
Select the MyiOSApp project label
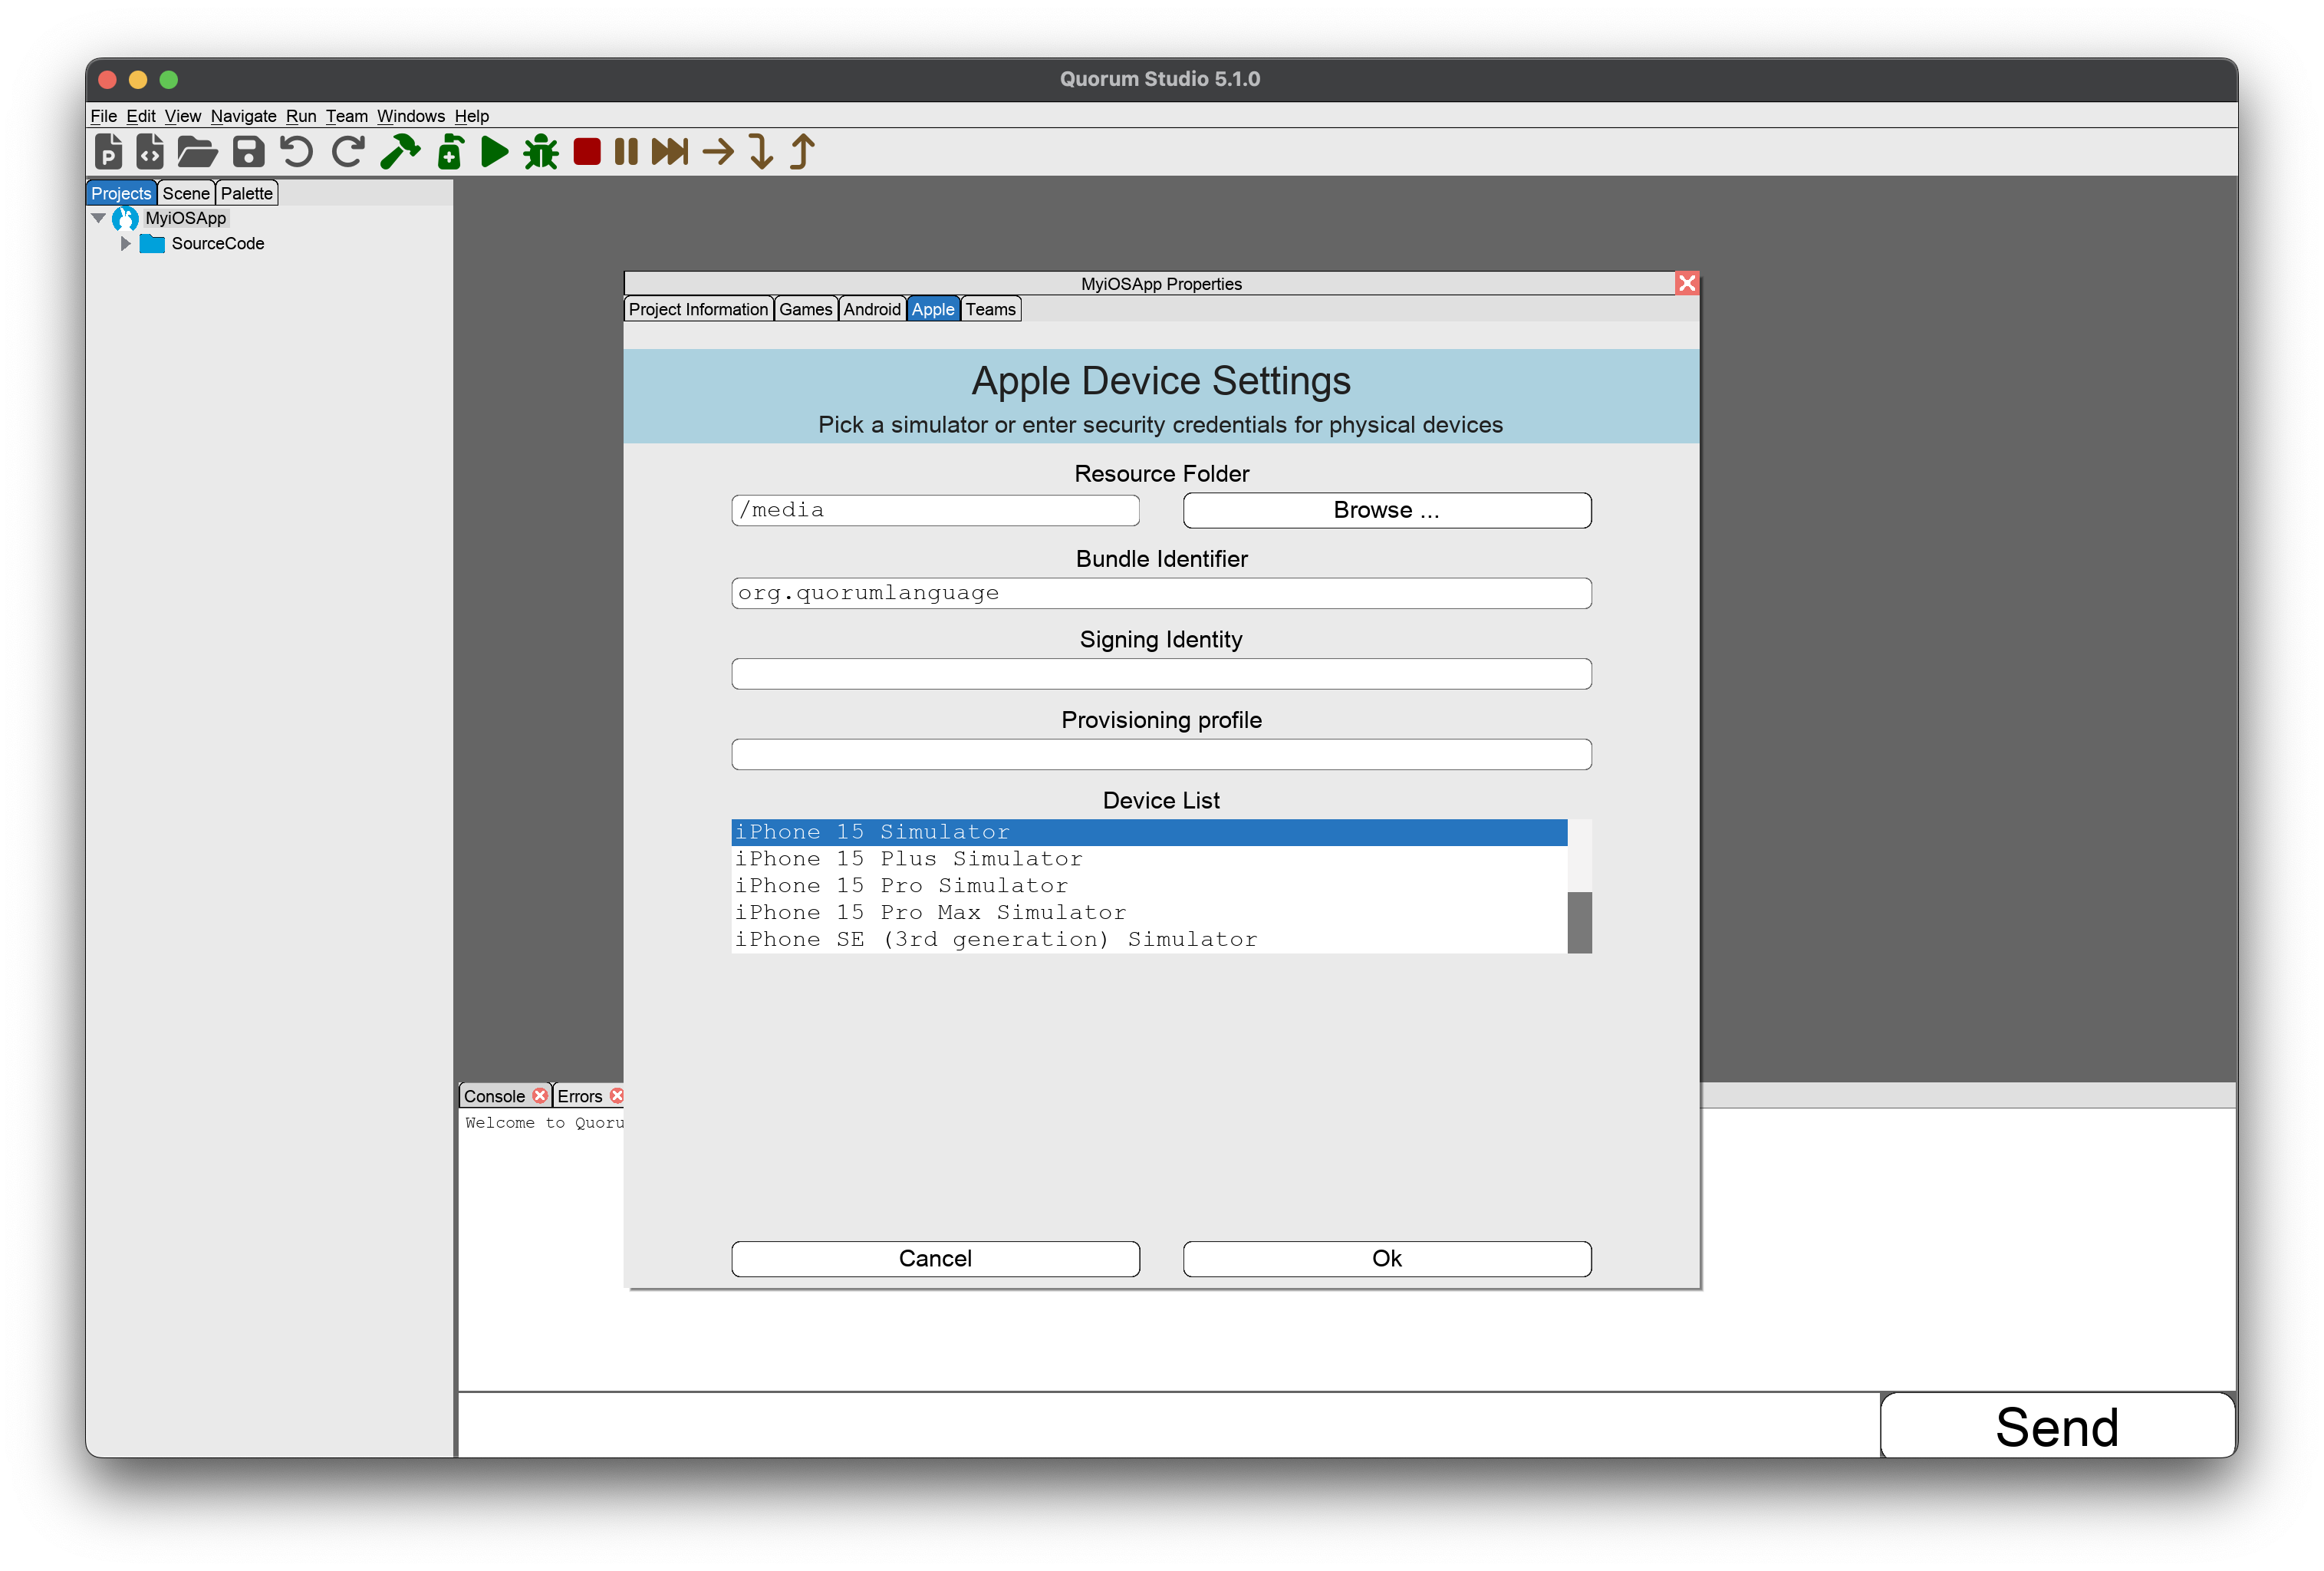tap(186, 219)
